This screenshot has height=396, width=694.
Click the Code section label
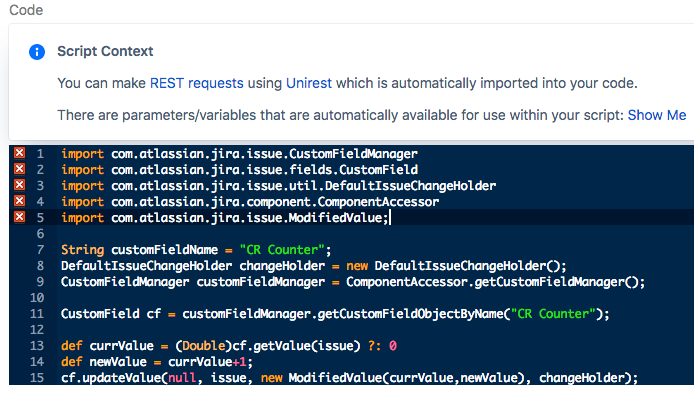tap(26, 10)
